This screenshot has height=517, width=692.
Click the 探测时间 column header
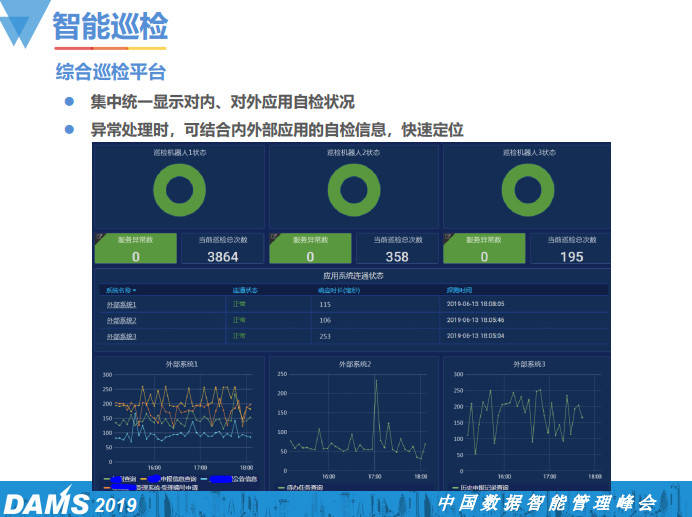(x=461, y=290)
